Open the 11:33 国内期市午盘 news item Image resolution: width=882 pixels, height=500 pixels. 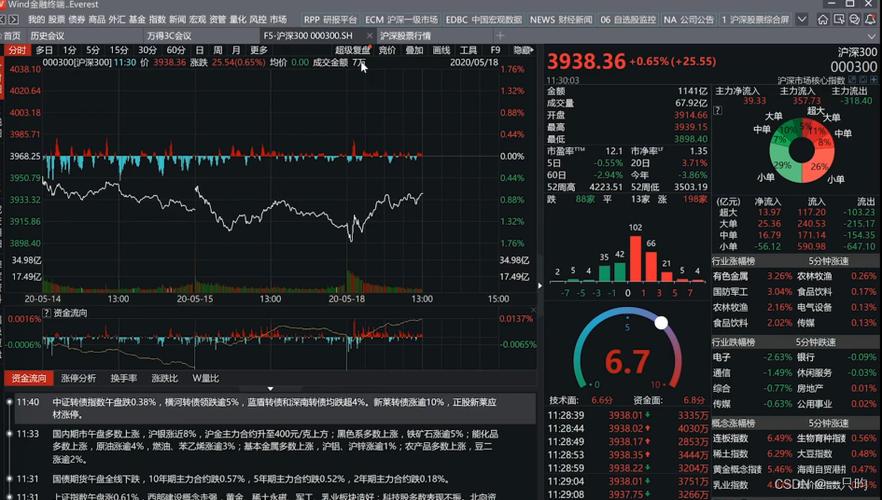click(x=274, y=447)
